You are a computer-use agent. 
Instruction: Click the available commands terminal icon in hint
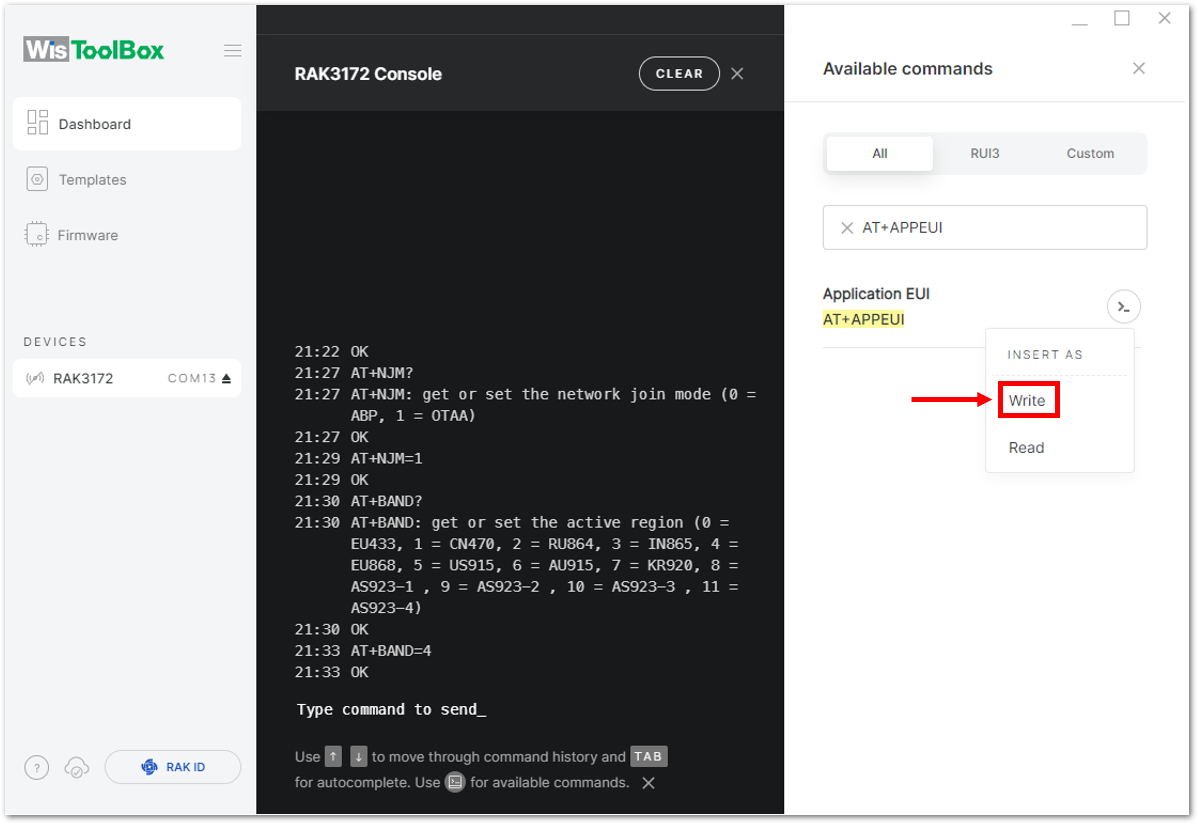[x=455, y=782]
